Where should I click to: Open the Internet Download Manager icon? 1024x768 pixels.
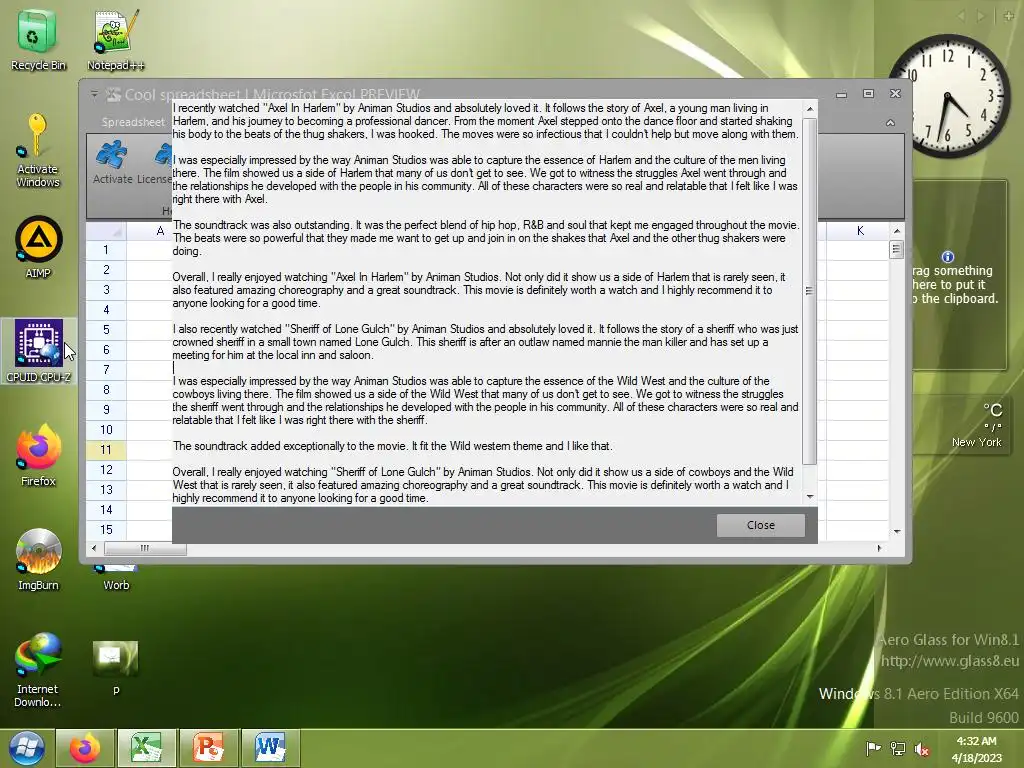point(38,669)
